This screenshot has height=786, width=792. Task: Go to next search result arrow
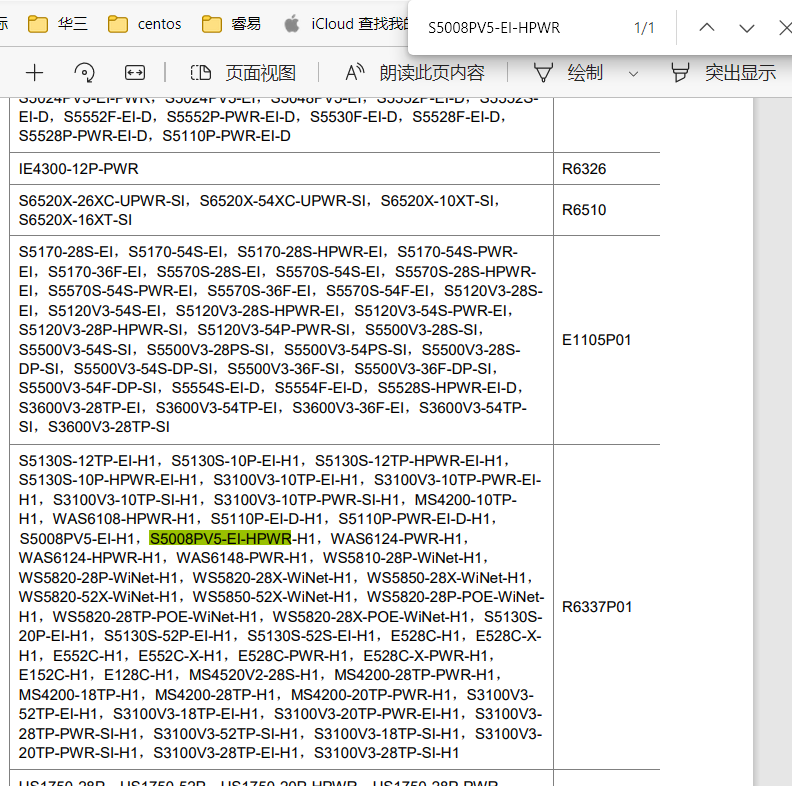tap(747, 28)
